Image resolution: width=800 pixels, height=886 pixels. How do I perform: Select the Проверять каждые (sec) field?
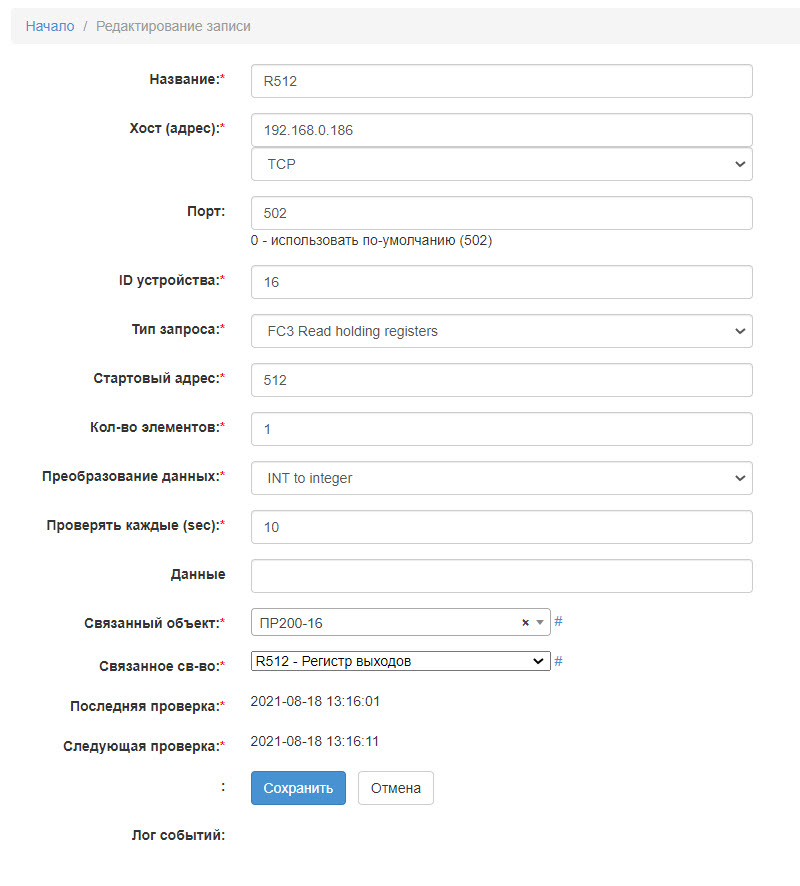501,527
